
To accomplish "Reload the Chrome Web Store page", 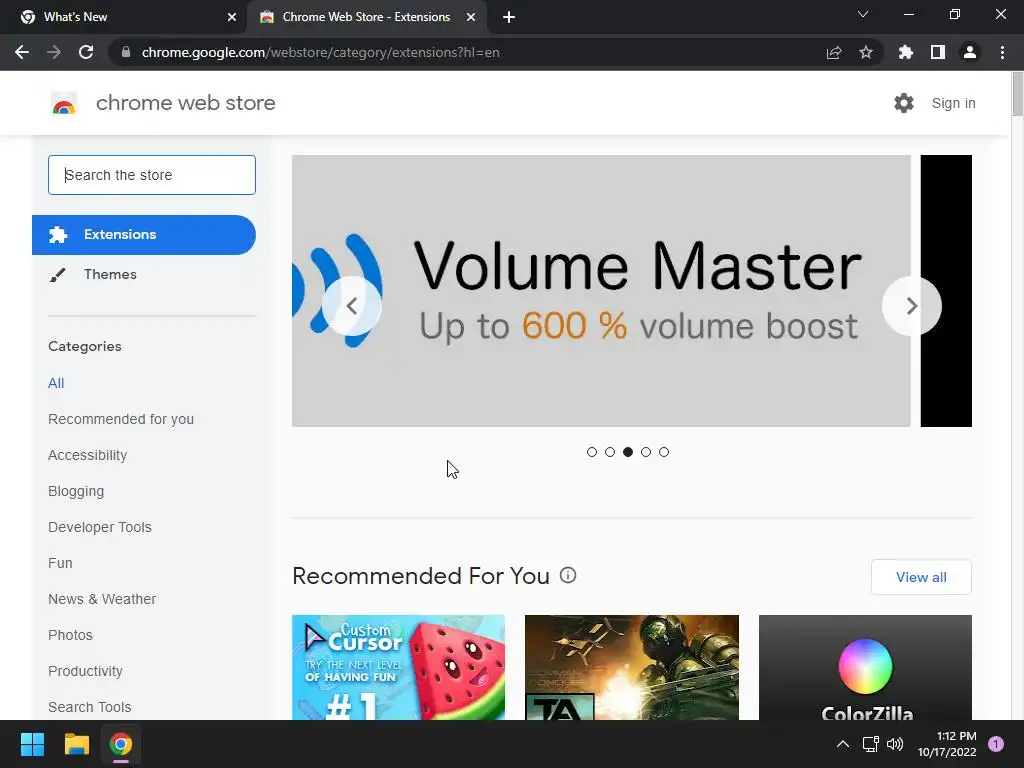I will [86, 52].
